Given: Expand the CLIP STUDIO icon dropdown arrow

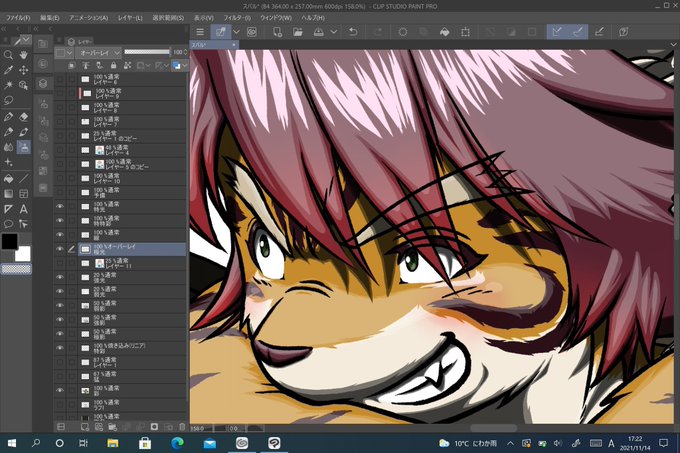Looking at the screenshot, I should pos(236,32).
